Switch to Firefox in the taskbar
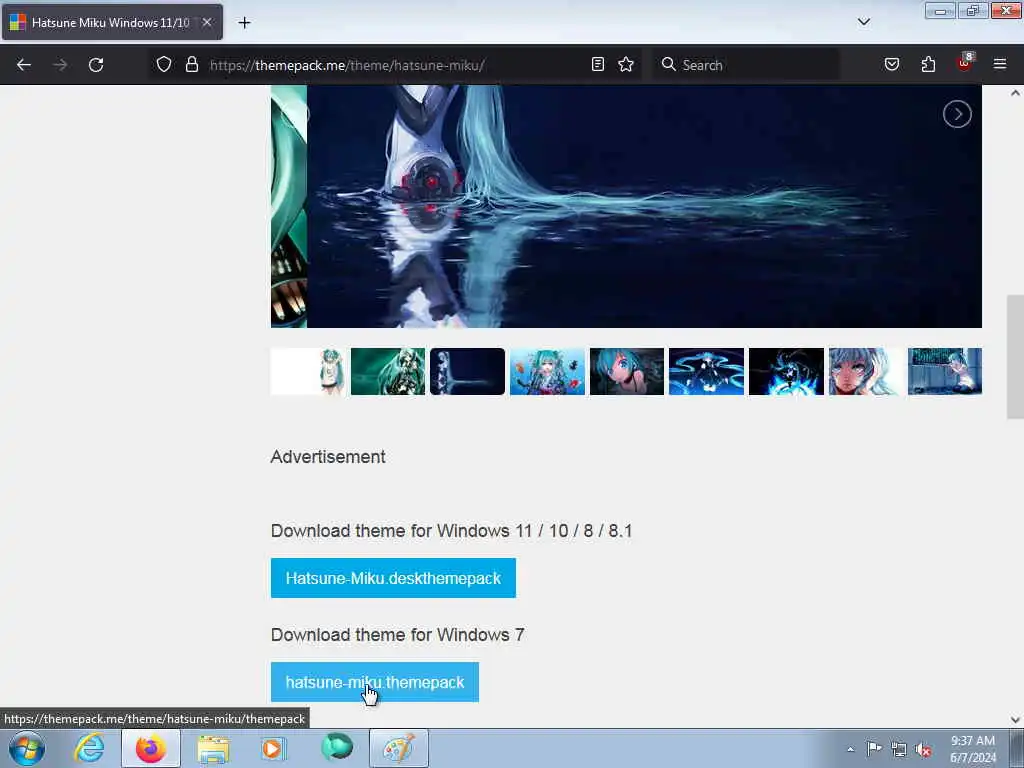Viewport: 1024px width, 768px height. [151, 748]
